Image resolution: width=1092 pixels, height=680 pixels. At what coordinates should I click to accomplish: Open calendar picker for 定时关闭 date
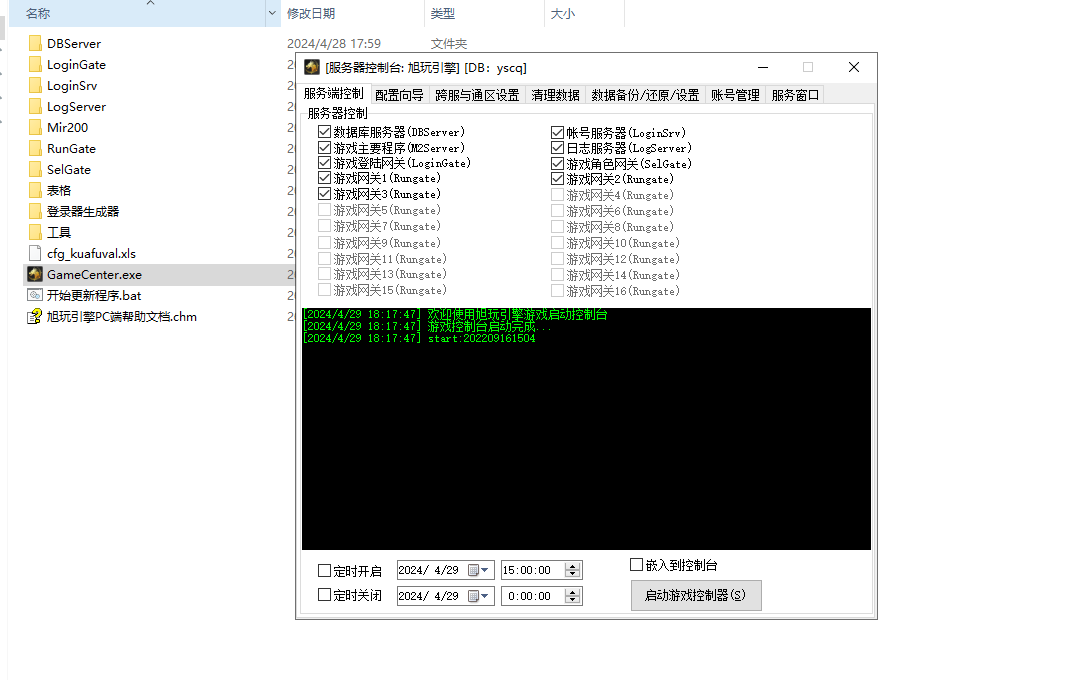478,596
